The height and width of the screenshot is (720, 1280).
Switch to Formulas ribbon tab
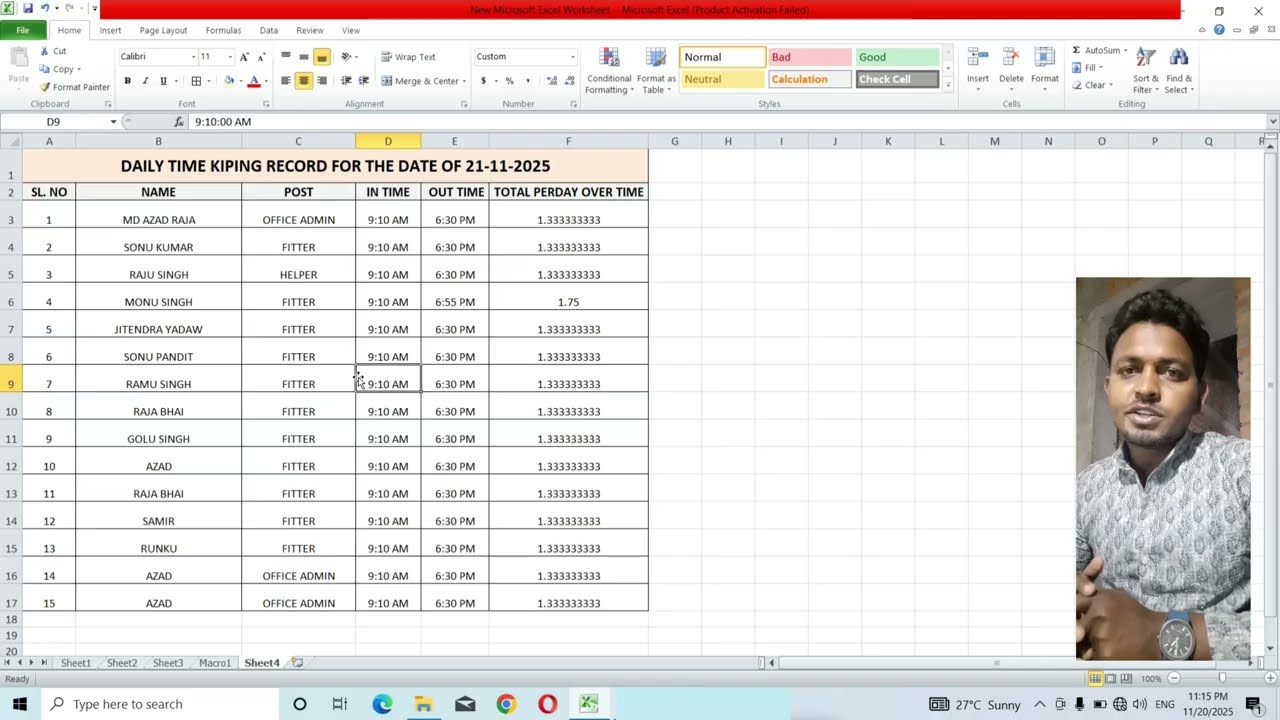click(x=223, y=30)
